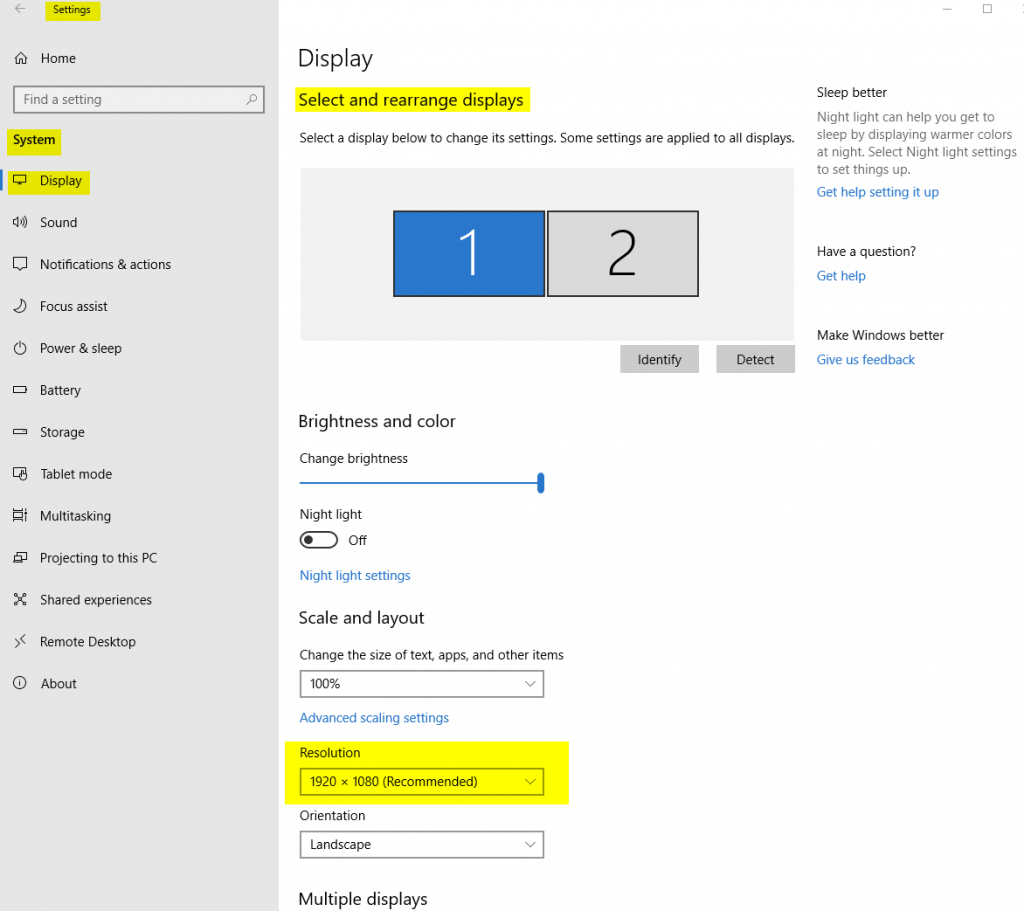
Task: Select the Multitasking settings page
Action: tap(75, 517)
